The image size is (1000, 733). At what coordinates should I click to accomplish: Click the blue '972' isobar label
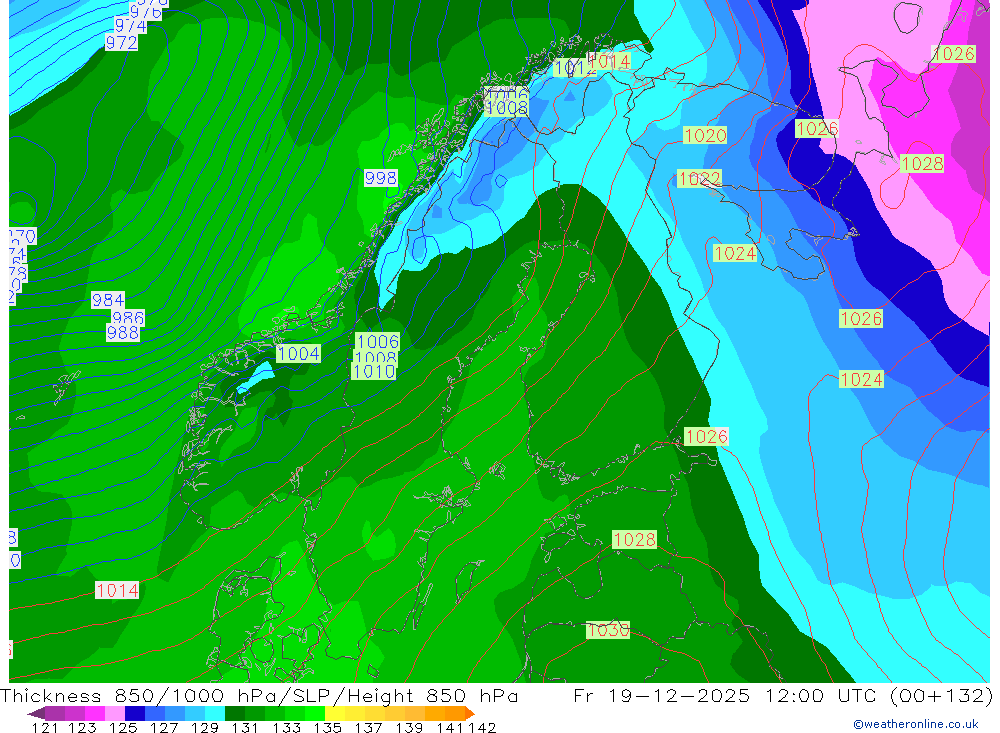pos(121,43)
